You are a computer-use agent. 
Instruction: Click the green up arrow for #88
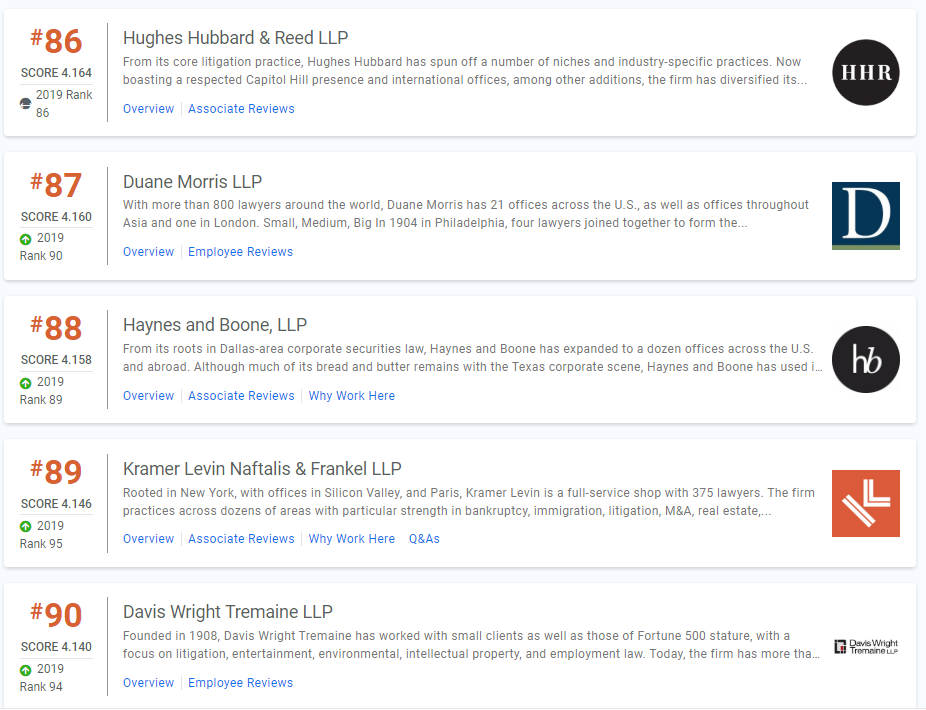(x=25, y=383)
